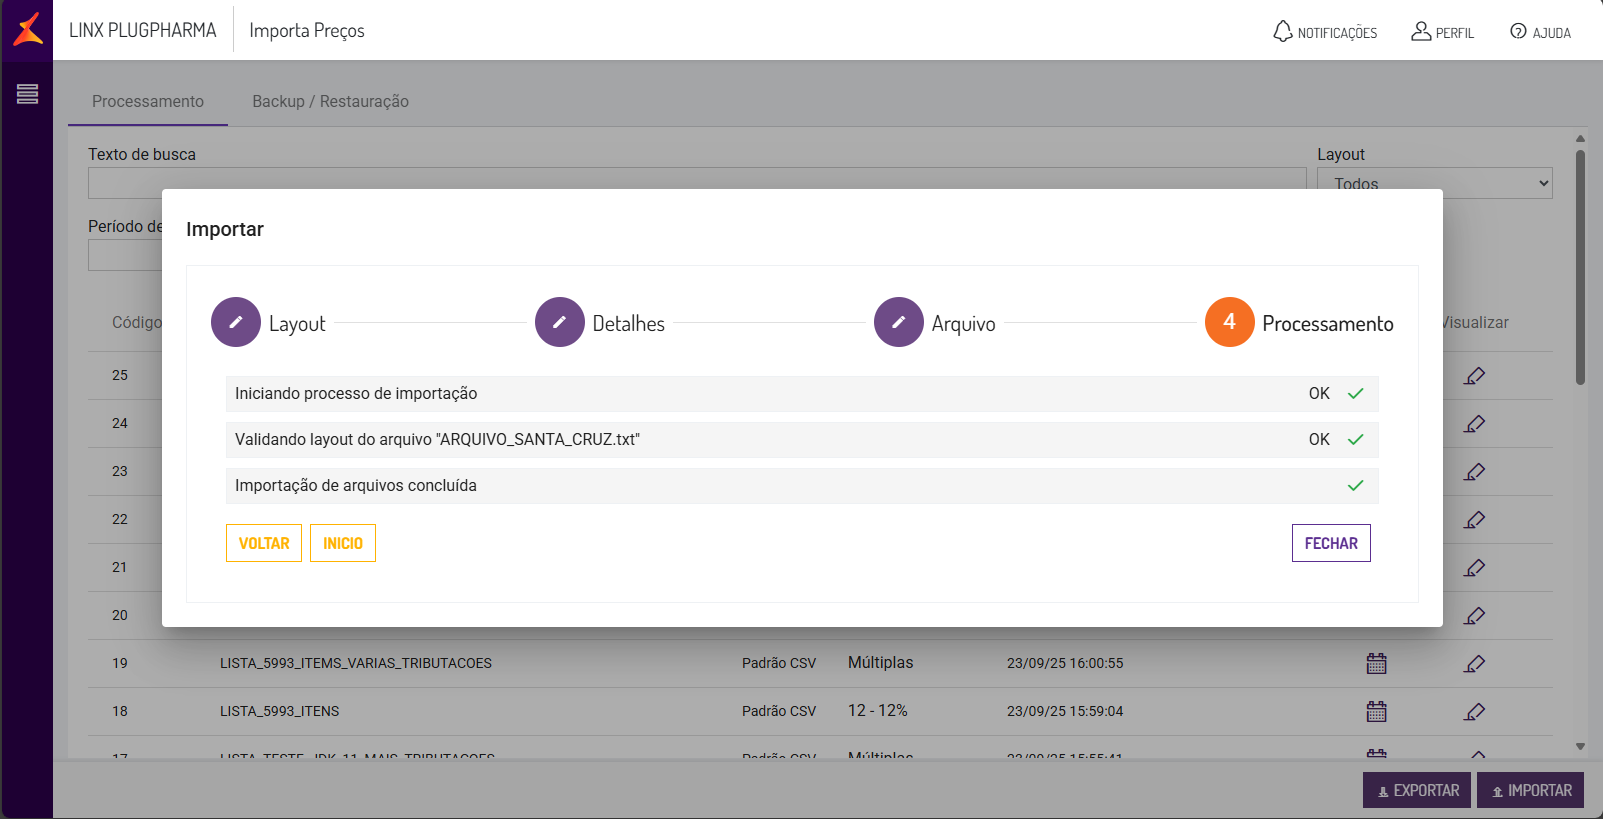Open the Perfil user menu
1603x819 pixels.
pyautogui.click(x=1442, y=32)
